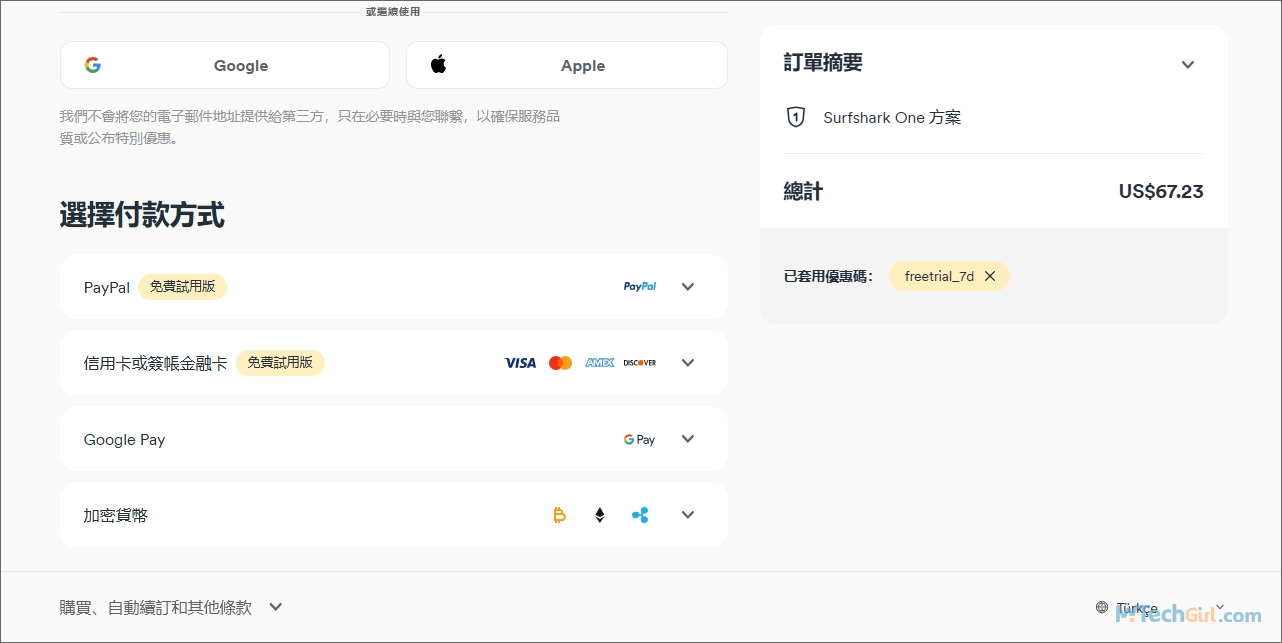
Task: Click the Ethereum icon
Action: 600,515
